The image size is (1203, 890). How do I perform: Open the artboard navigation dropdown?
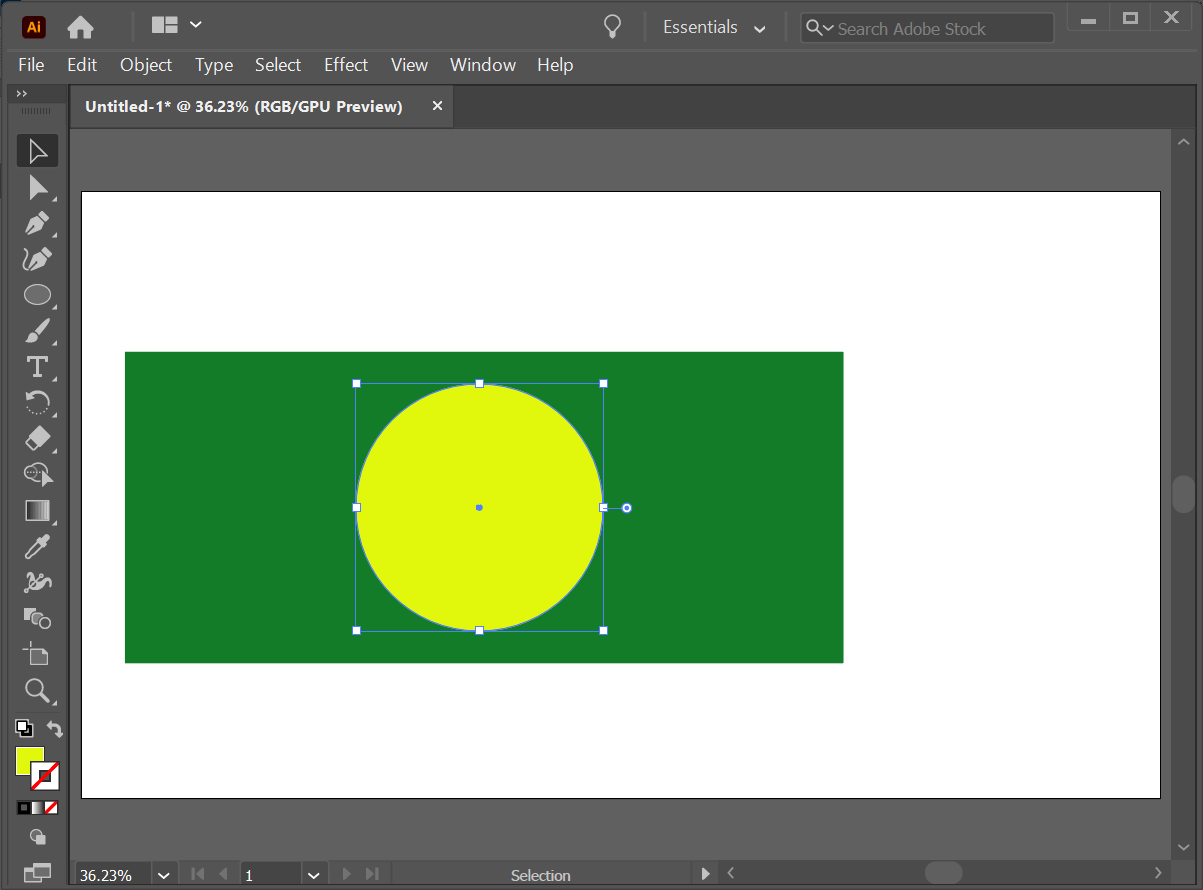[x=314, y=875]
